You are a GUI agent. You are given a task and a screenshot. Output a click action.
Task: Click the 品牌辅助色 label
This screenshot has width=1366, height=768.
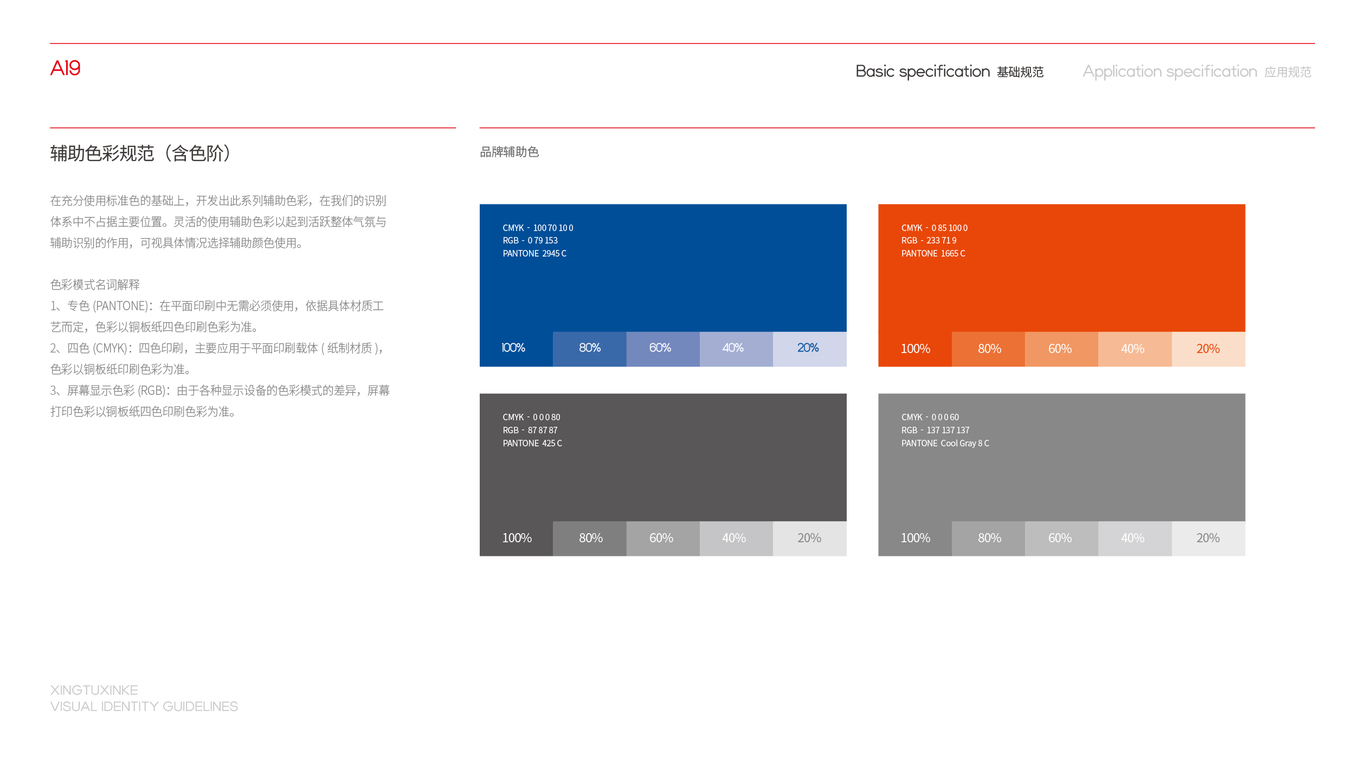[509, 152]
